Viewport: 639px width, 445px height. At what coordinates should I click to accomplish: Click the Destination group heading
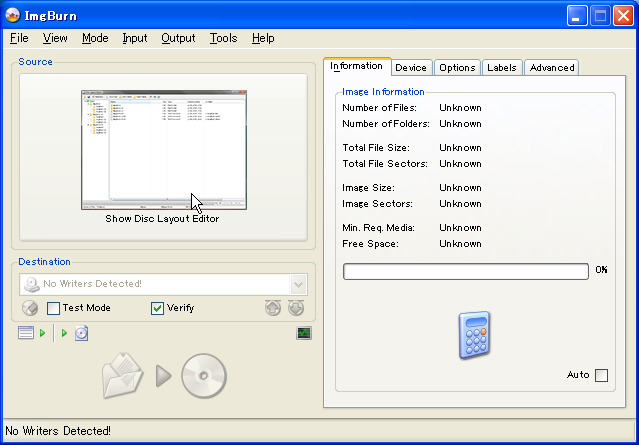(x=44, y=262)
